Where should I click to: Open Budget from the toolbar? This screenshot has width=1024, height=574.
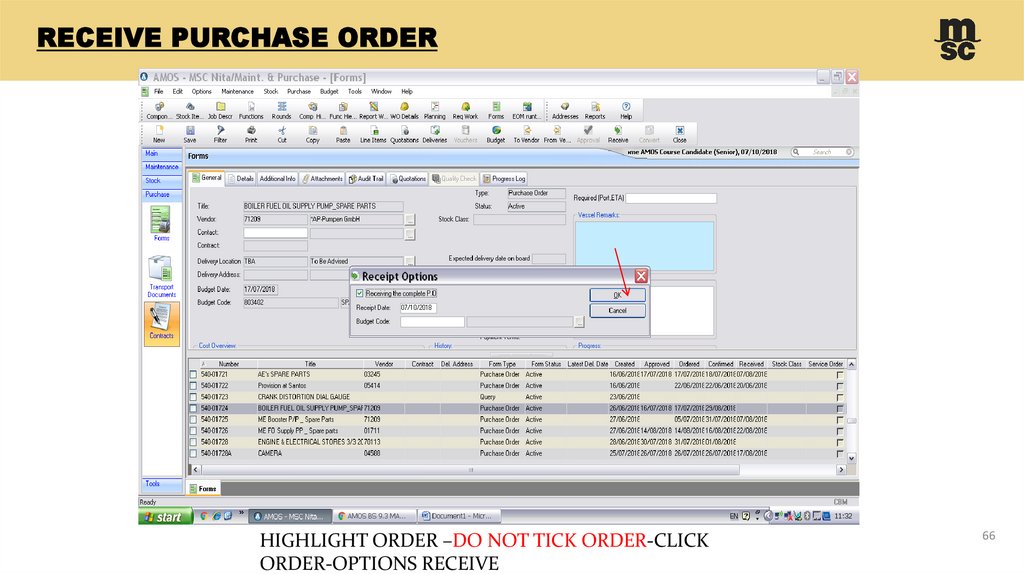(496, 134)
